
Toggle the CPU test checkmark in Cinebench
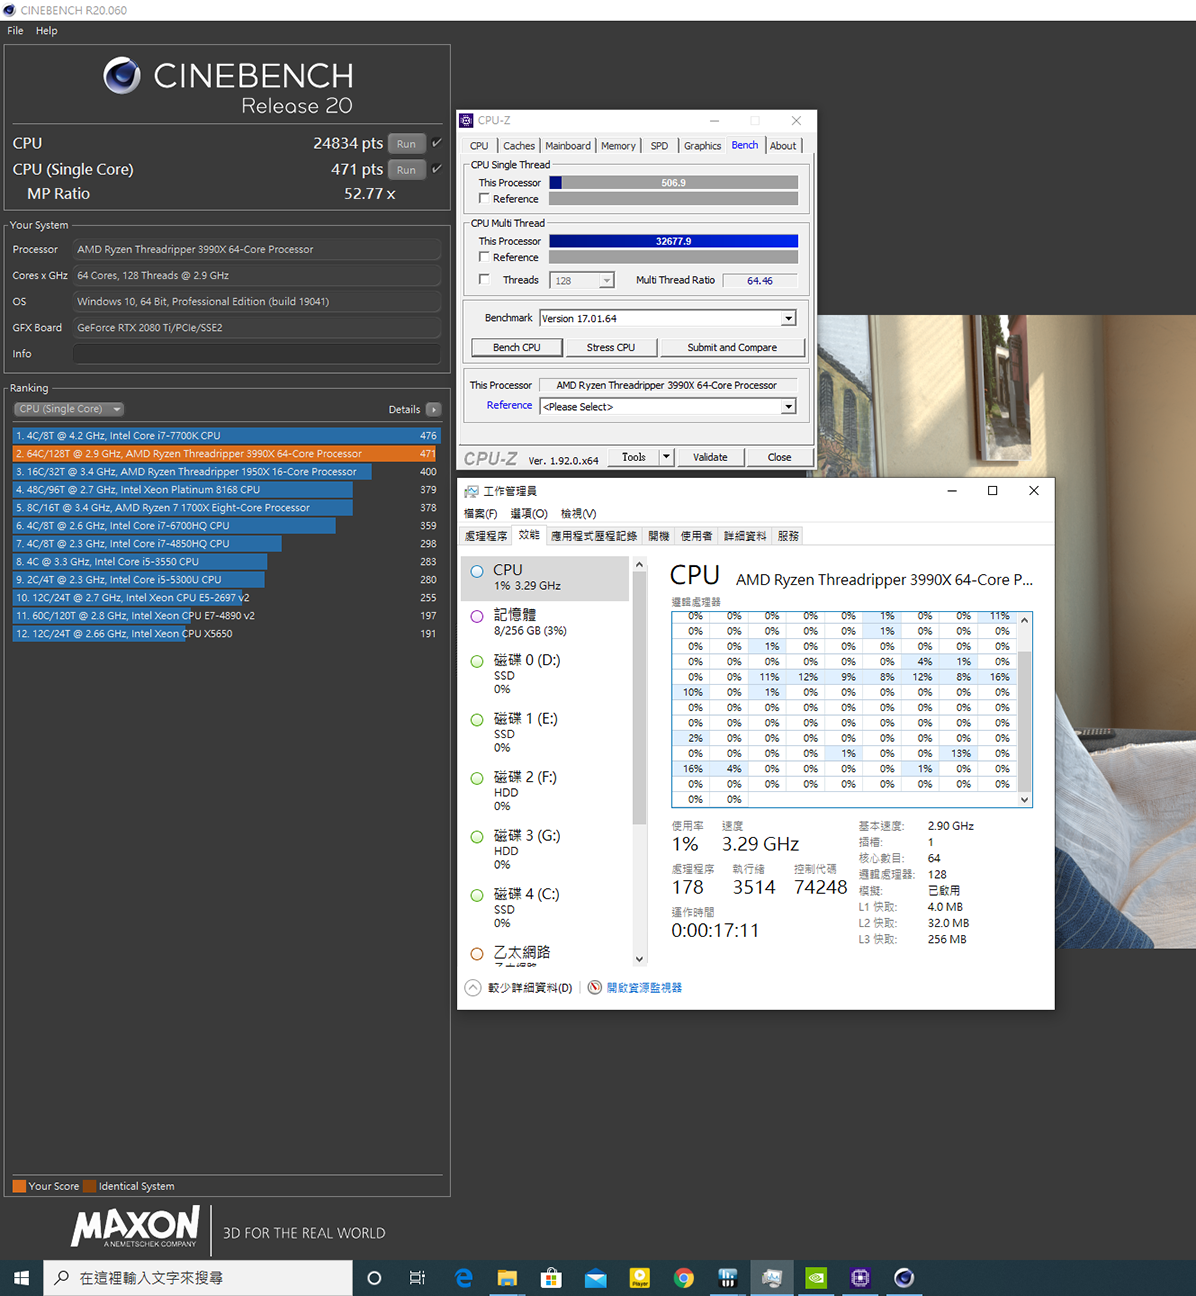[437, 143]
